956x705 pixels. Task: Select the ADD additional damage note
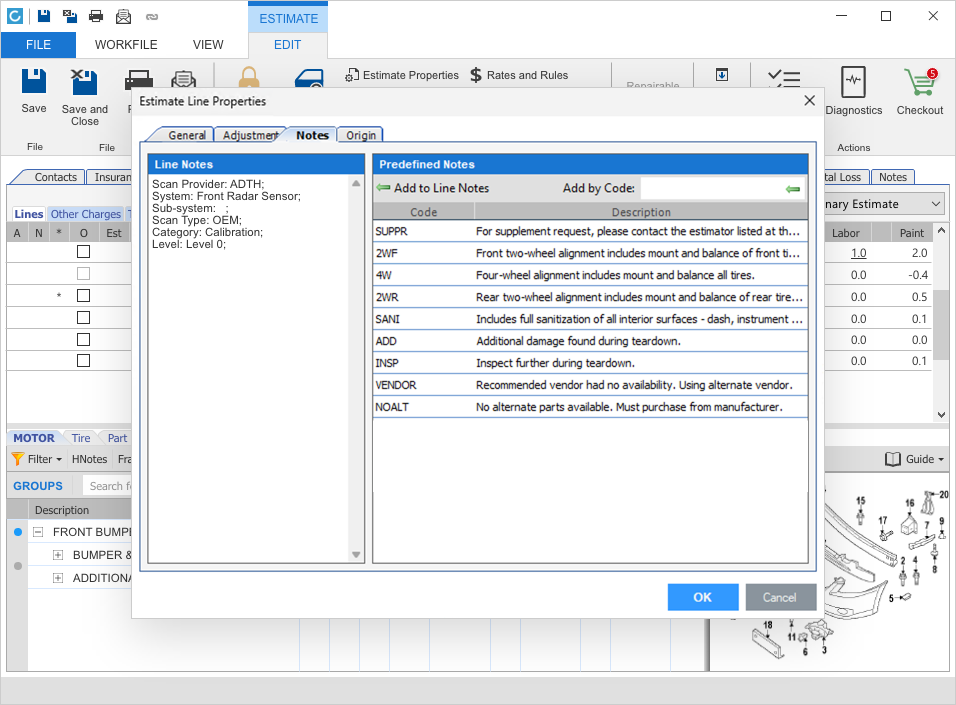pyautogui.click(x=590, y=341)
